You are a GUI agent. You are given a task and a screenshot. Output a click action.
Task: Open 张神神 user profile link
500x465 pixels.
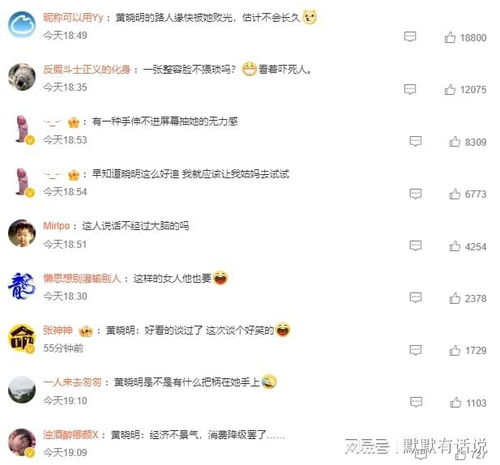(x=58, y=330)
